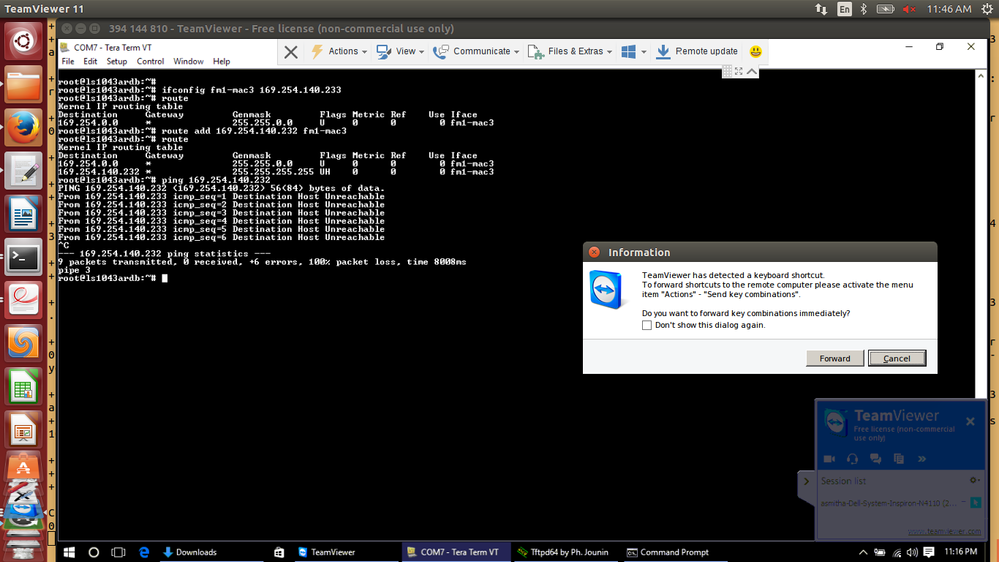The height and width of the screenshot is (562, 999).
Task: Click the remote taskbar volume icon
Action: point(912,552)
